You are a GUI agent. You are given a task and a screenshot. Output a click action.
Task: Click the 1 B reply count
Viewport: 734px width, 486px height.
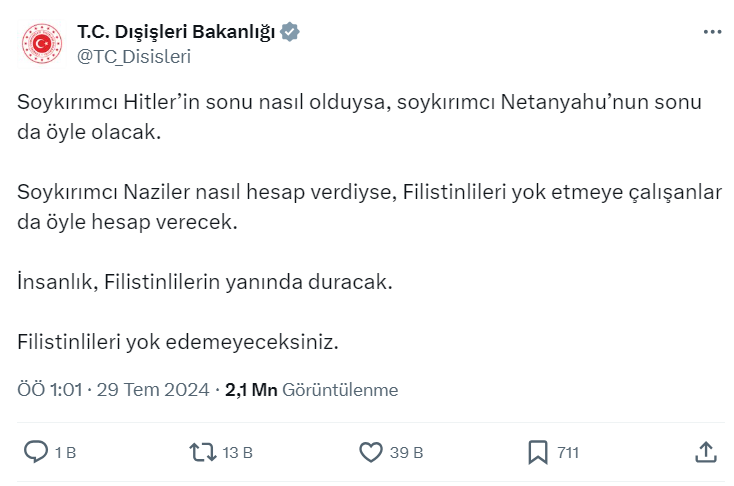[x=65, y=453]
